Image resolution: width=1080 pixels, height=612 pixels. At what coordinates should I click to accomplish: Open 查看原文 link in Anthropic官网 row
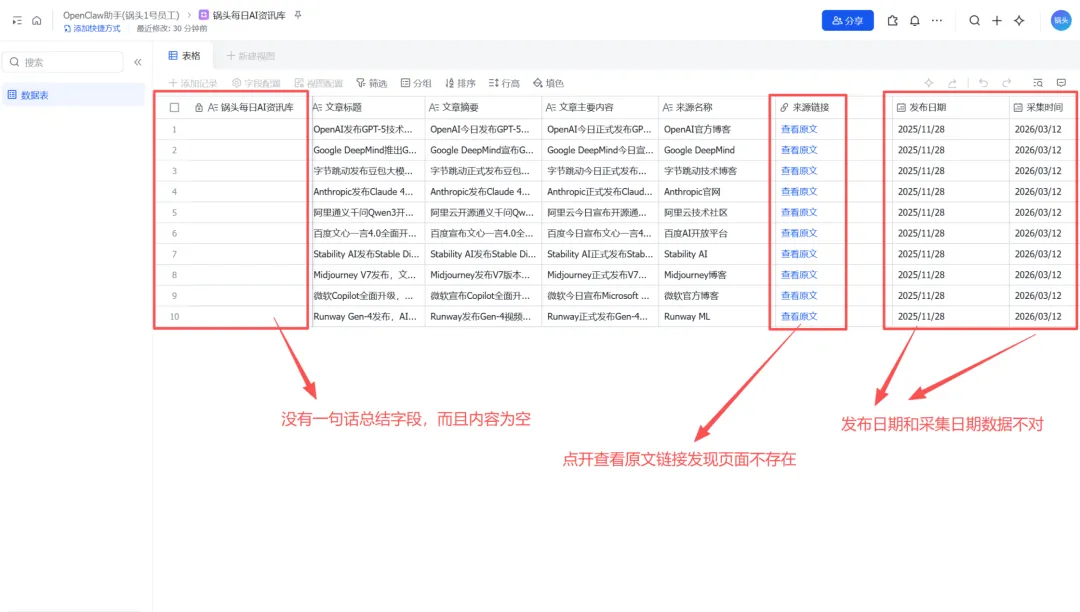(799, 191)
